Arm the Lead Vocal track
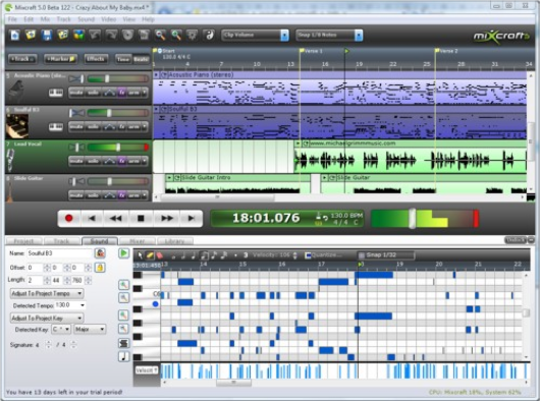 (x=134, y=161)
